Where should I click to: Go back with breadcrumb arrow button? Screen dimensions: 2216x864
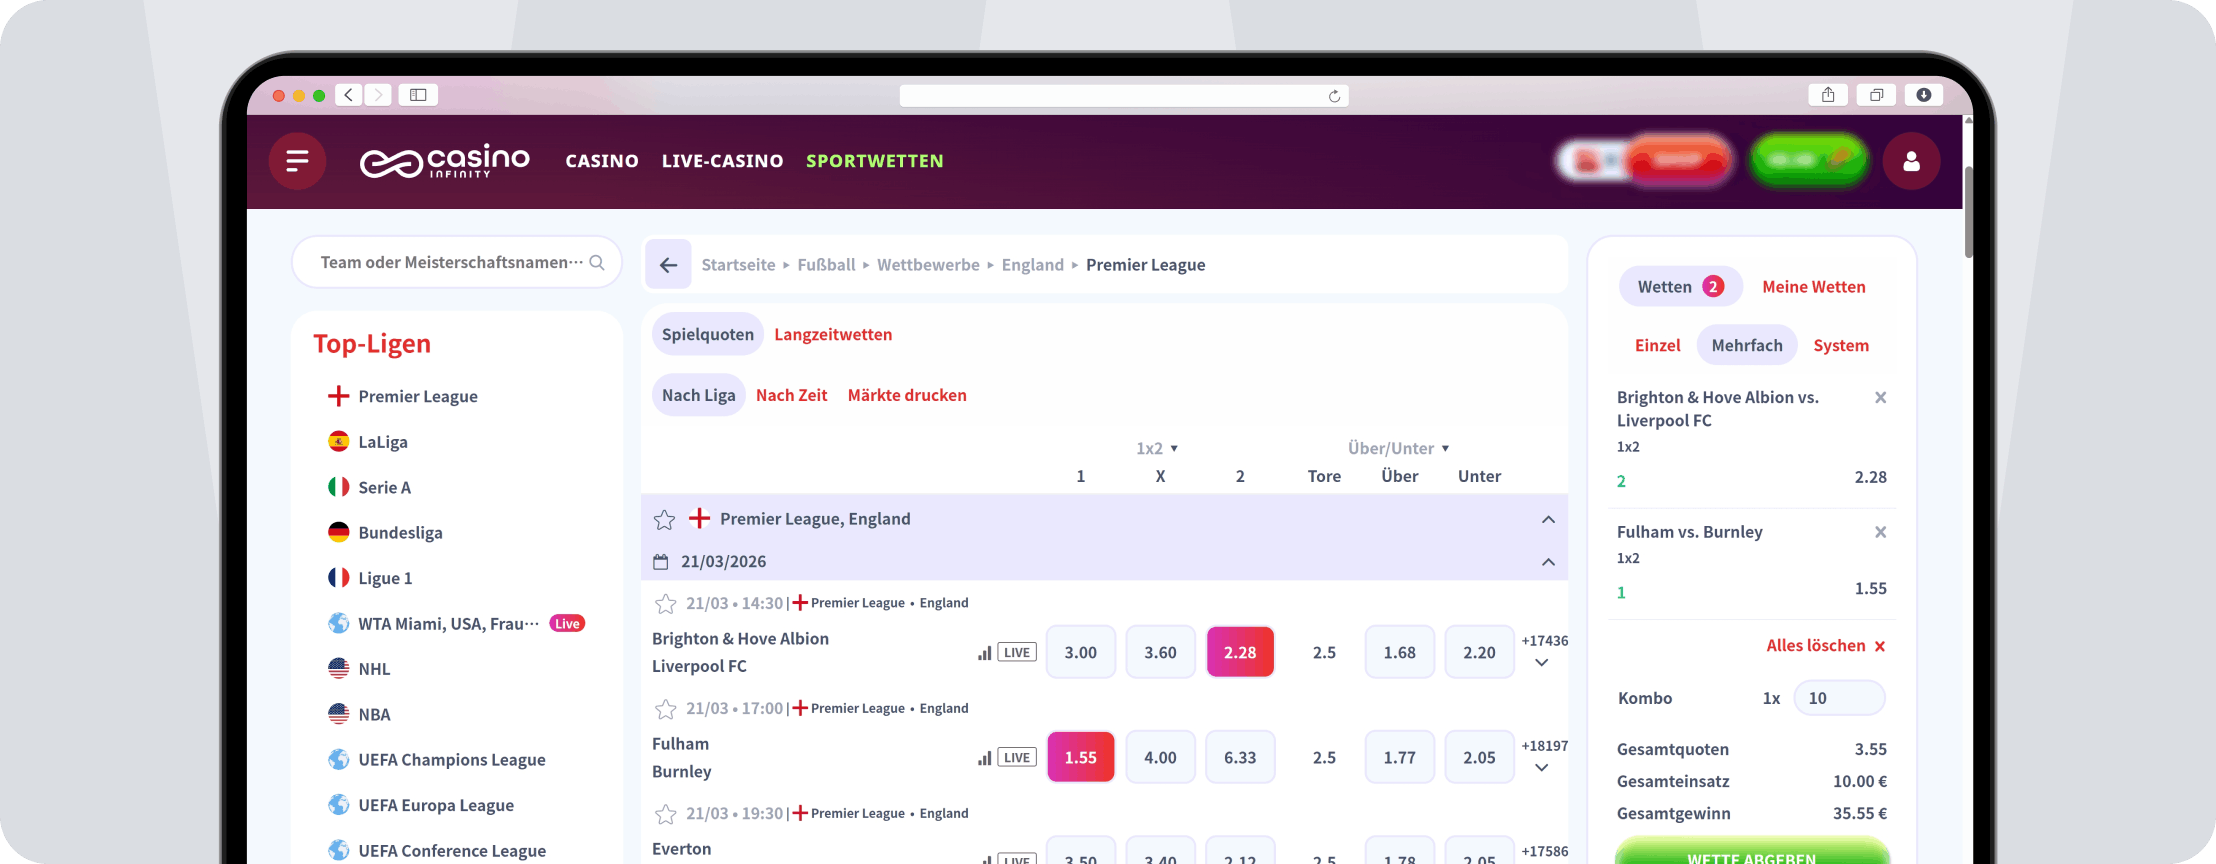tap(668, 265)
